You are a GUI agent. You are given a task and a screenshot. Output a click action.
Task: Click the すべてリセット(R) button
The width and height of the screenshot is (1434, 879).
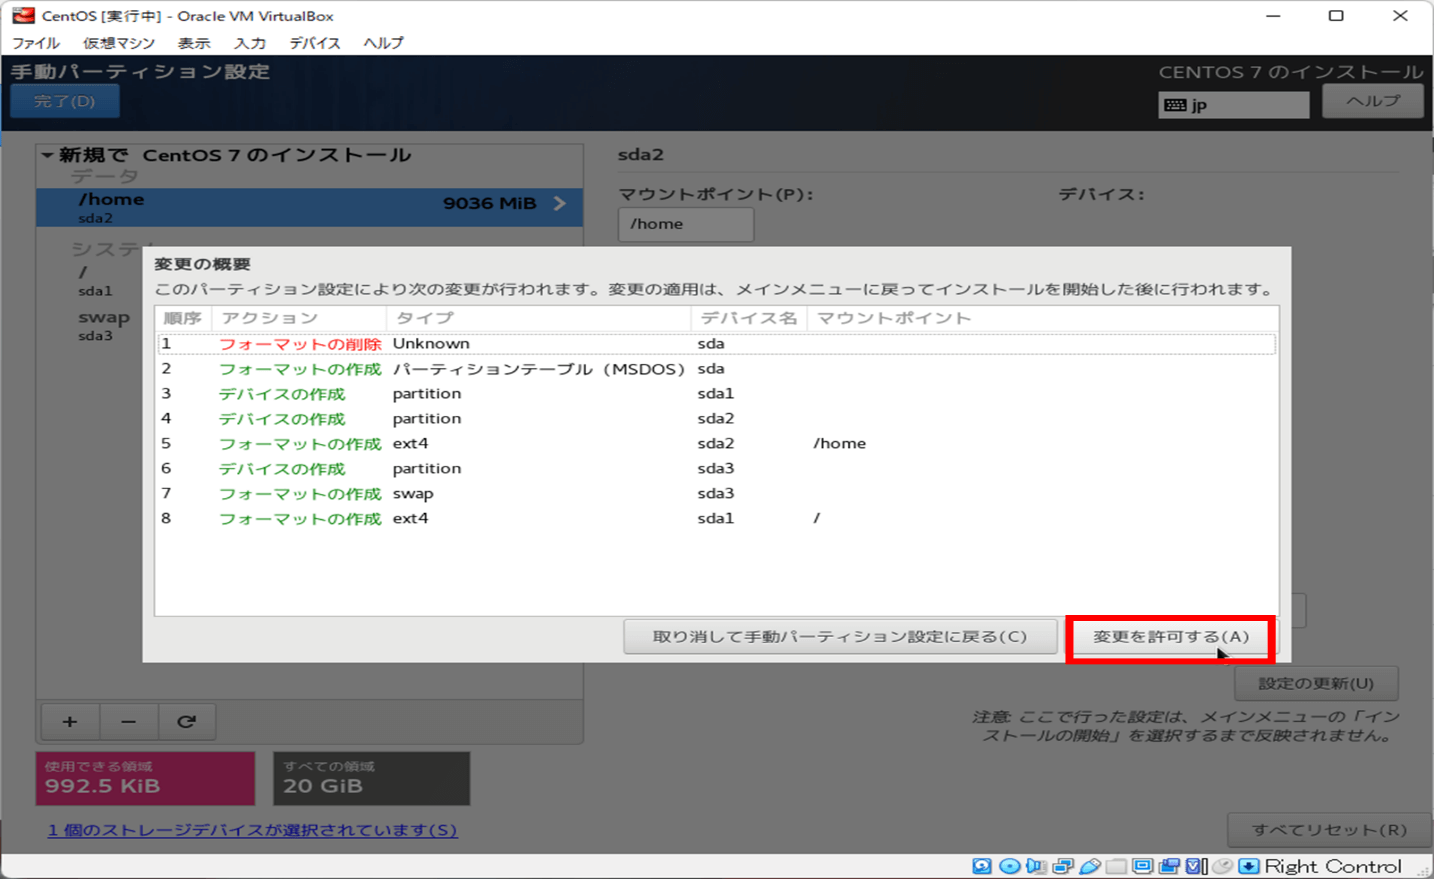pos(1330,830)
